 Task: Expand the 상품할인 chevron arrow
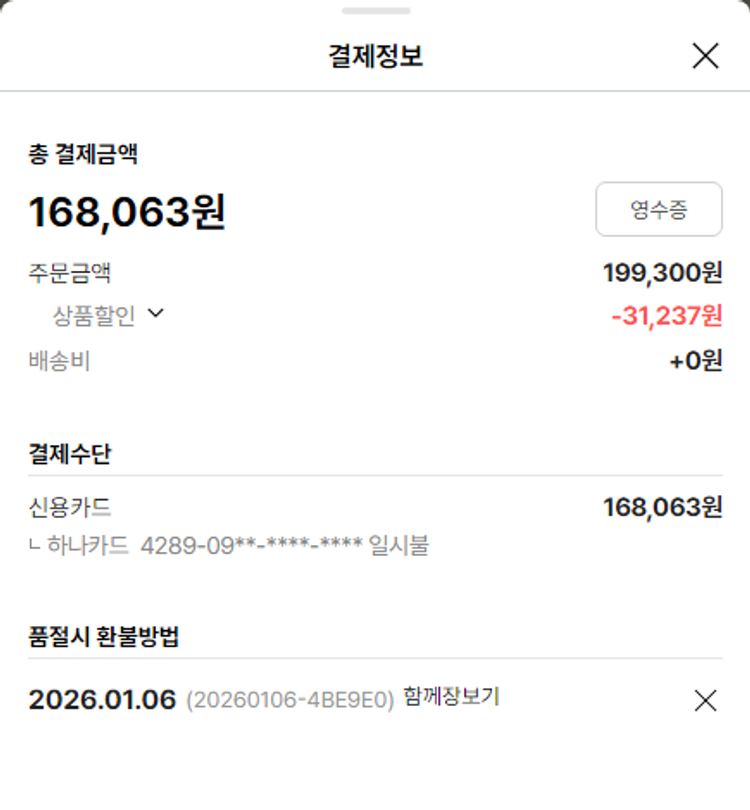click(155, 314)
